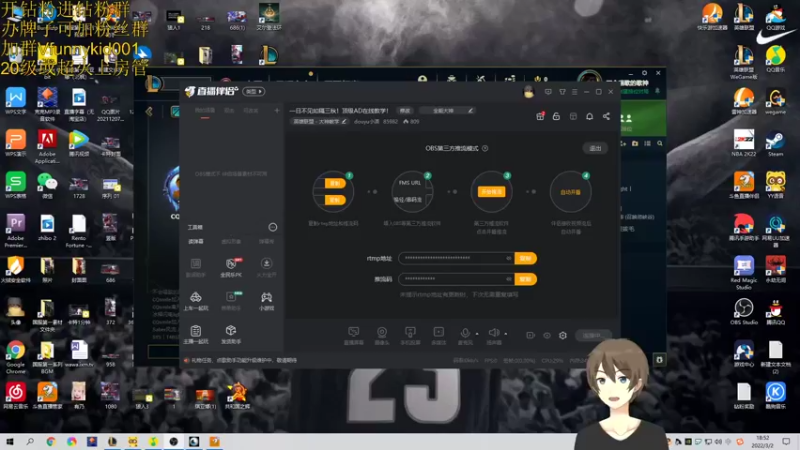
Task: Mute the speaker
Action: click(493, 334)
